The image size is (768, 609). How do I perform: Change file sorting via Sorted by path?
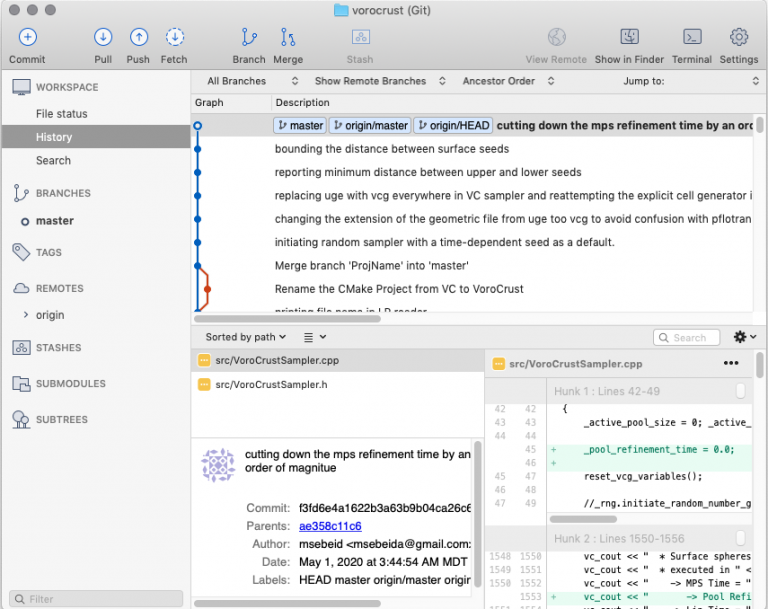click(x=246, y=337)
